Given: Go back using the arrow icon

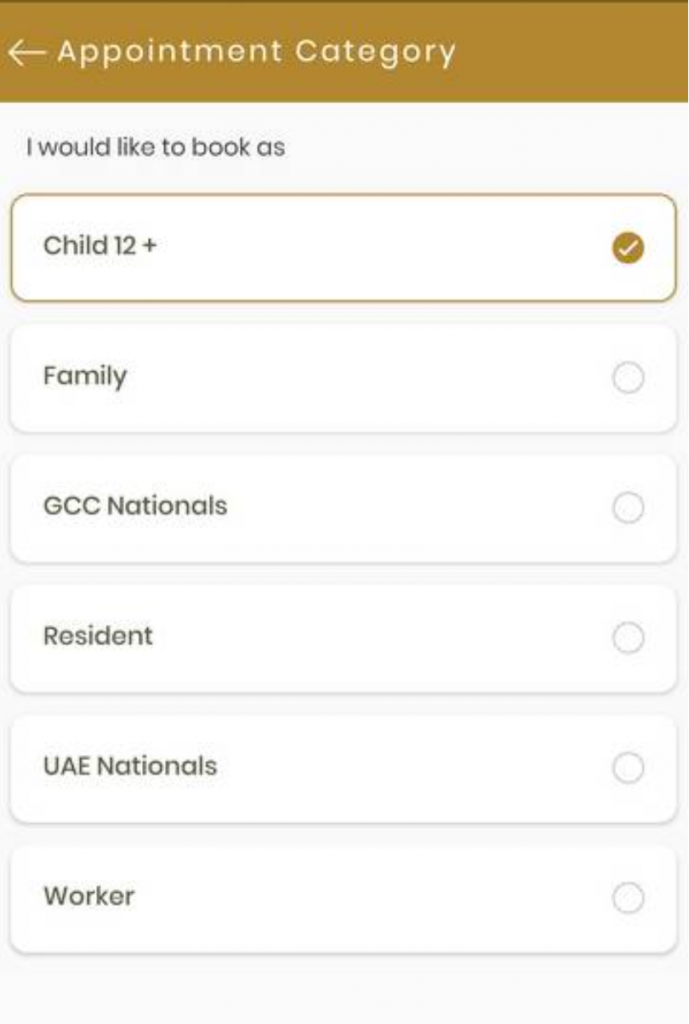Looking at the screenshot, I should 26,52.
